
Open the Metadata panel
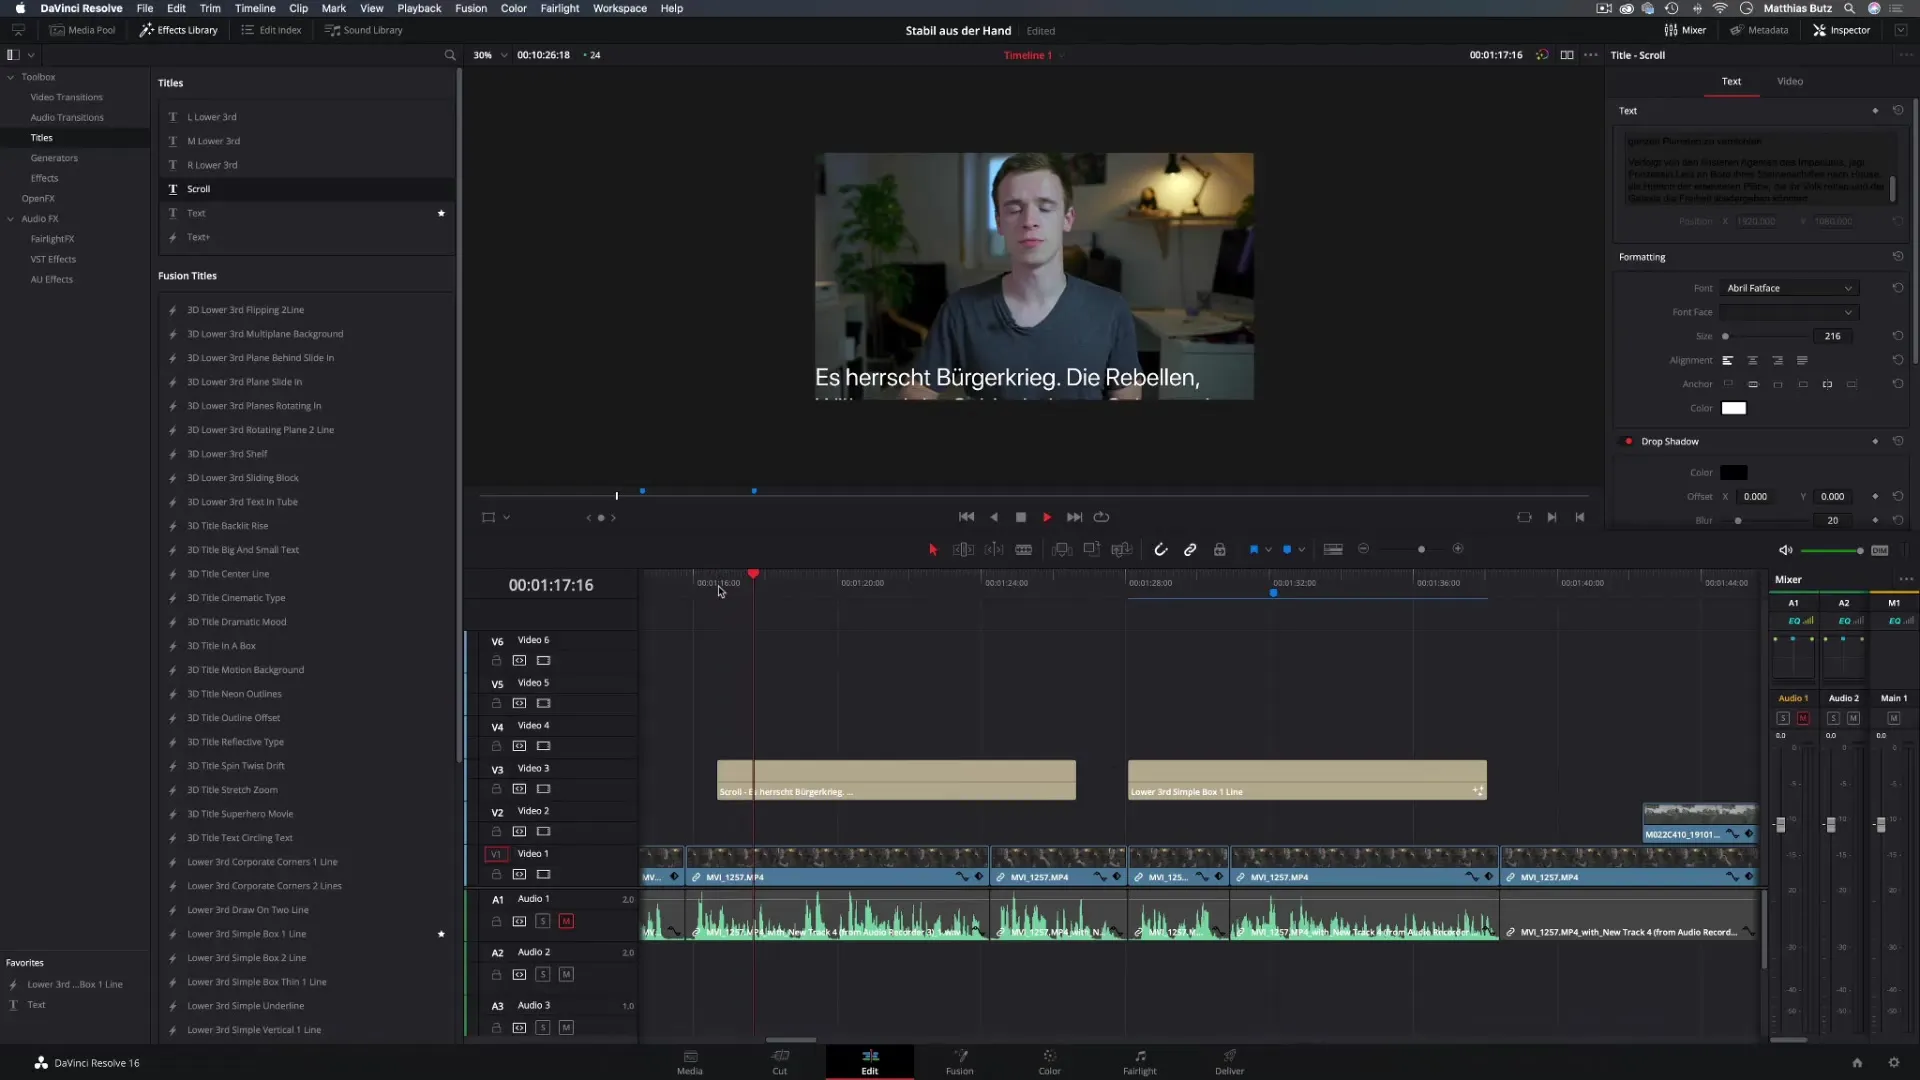(1759, 30)
